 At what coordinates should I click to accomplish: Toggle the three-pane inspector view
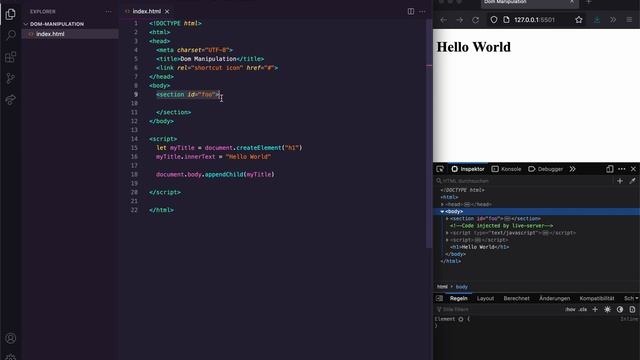click(x=439, y=298)
